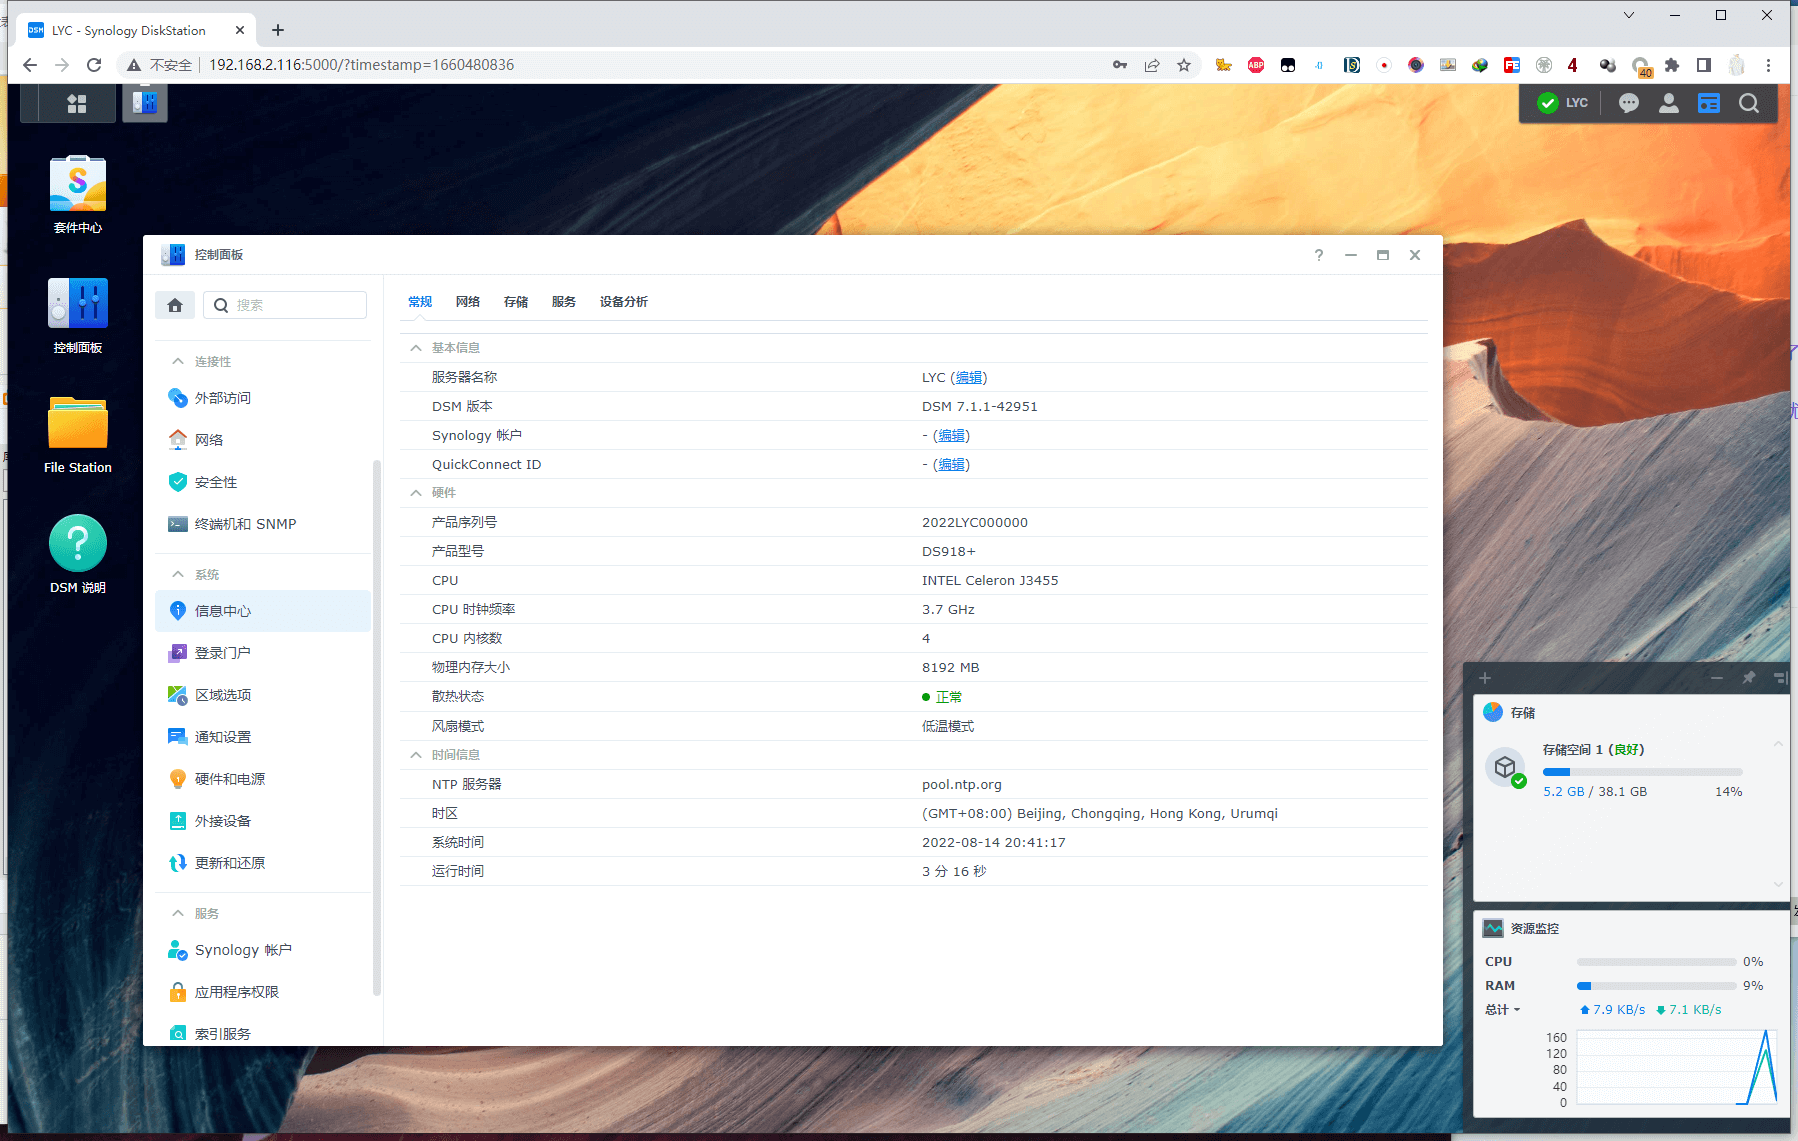Open the DSM 说明 help shortcut
Image resolution: width=1798 pixels, height=1141 pixels.
[78, 555]
